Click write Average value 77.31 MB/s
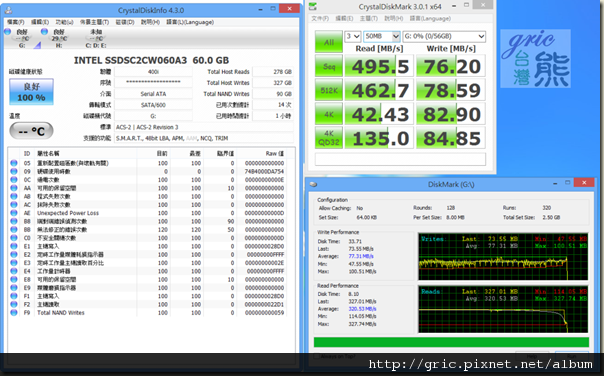Screen dimensions: 604x376 (361, 256)
